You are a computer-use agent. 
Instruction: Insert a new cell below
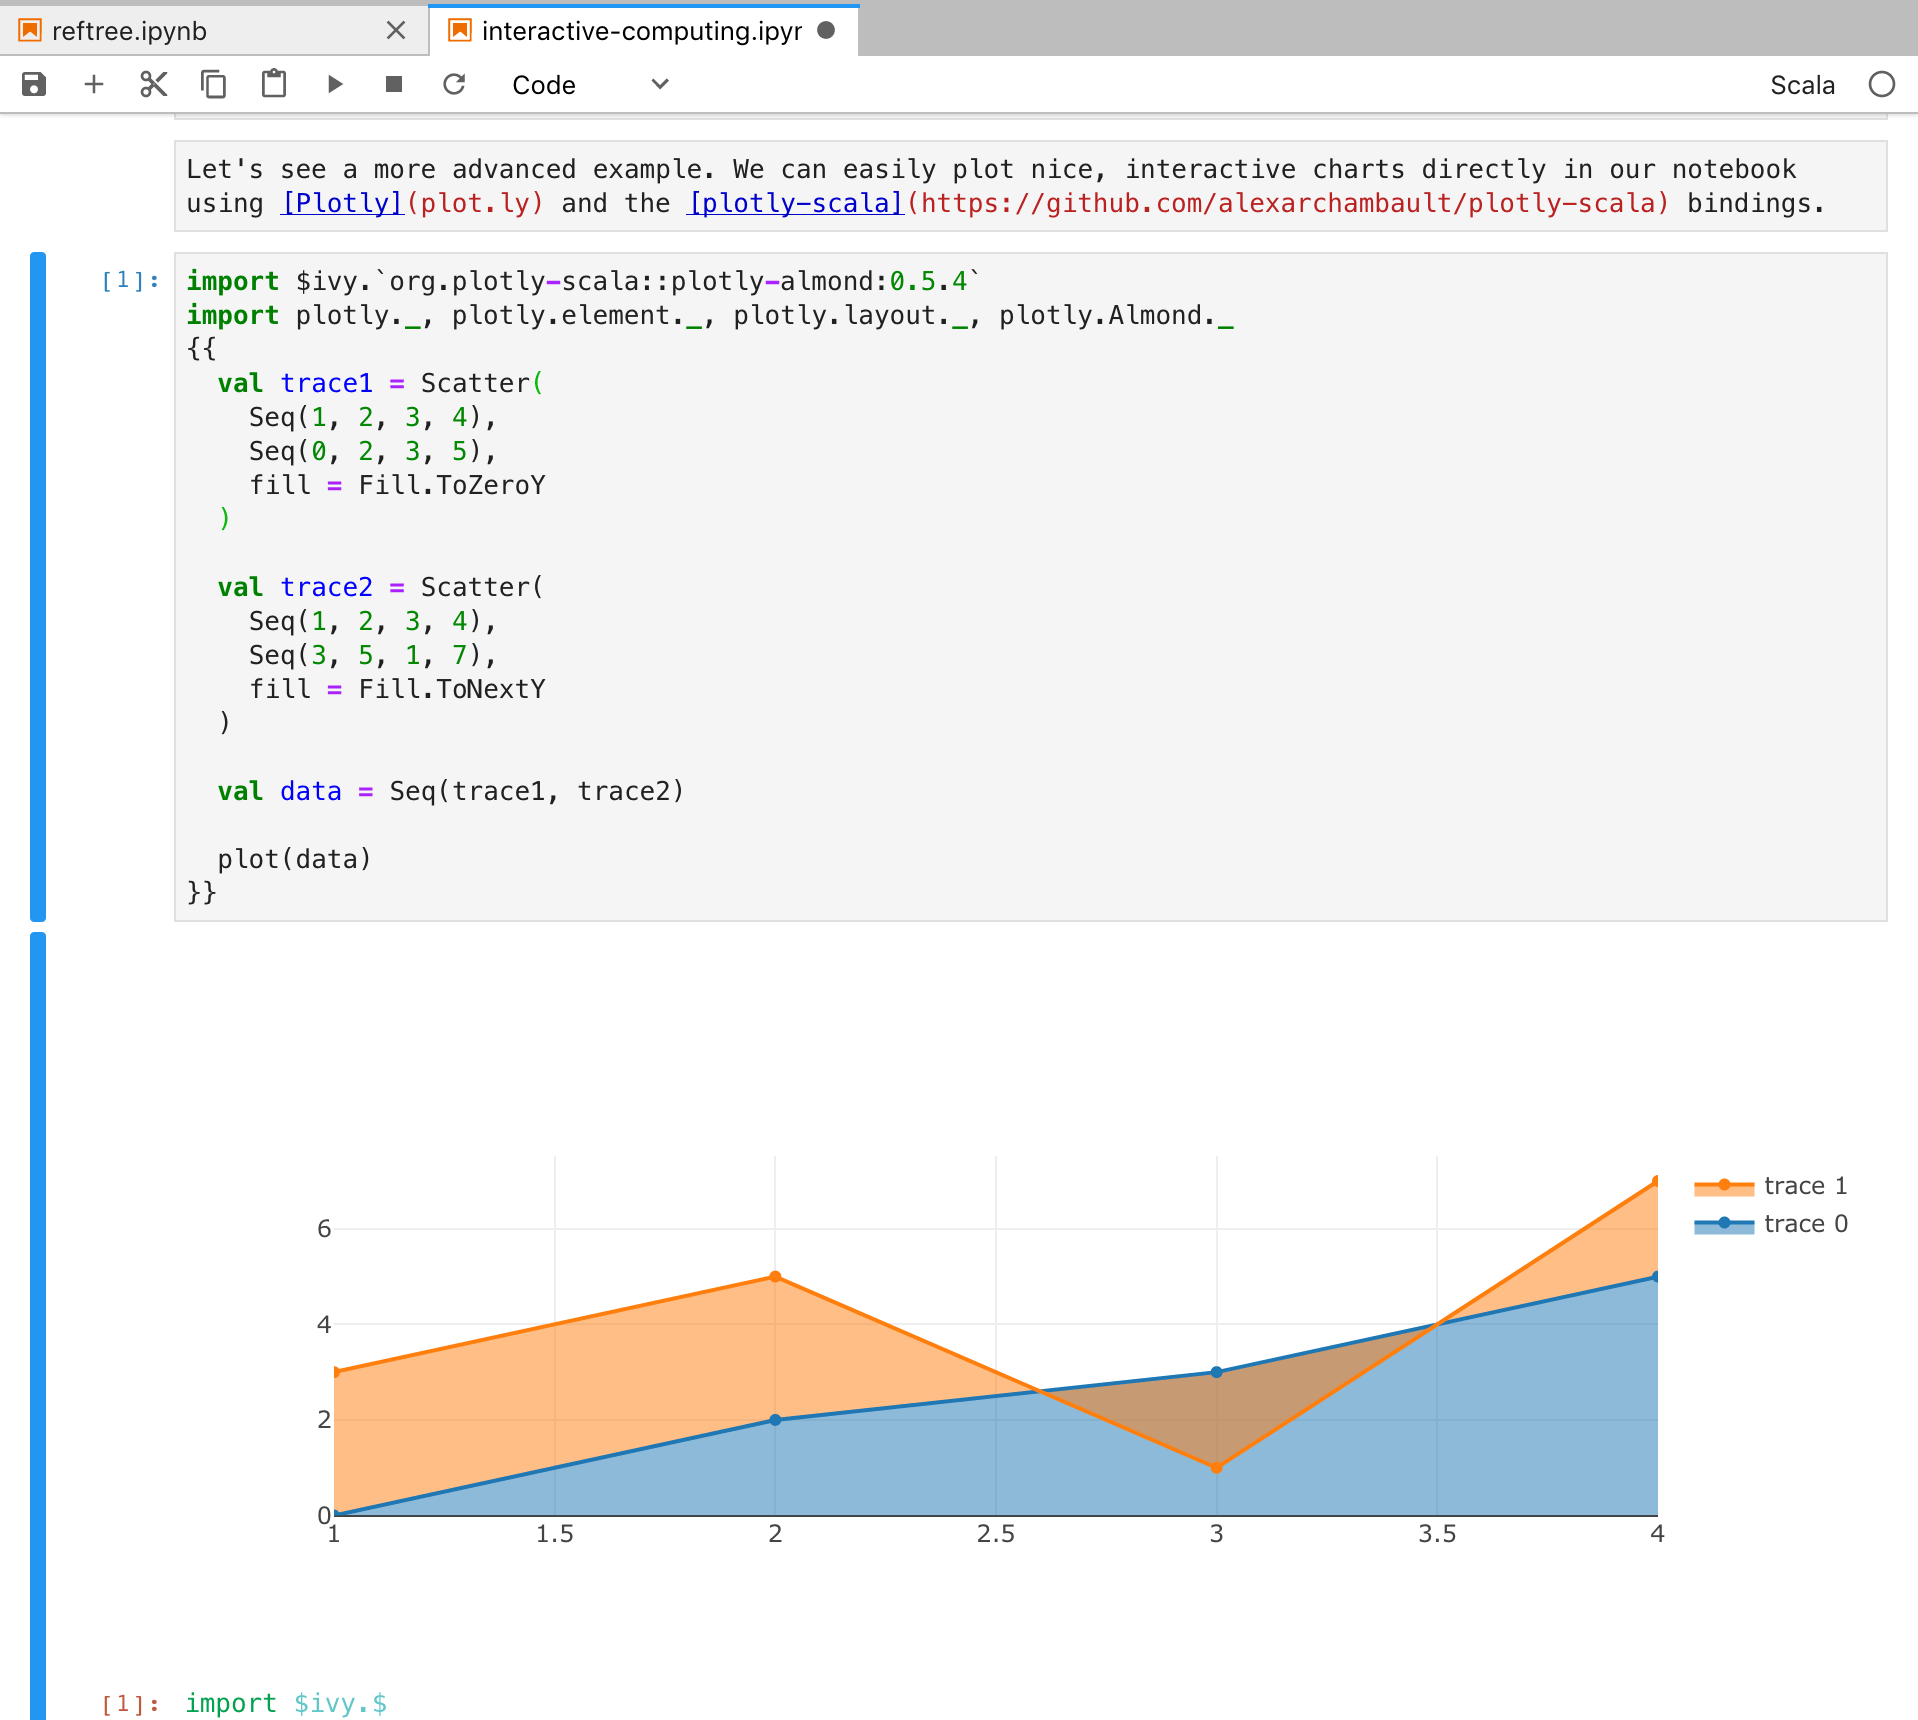[x=94, y=84]
